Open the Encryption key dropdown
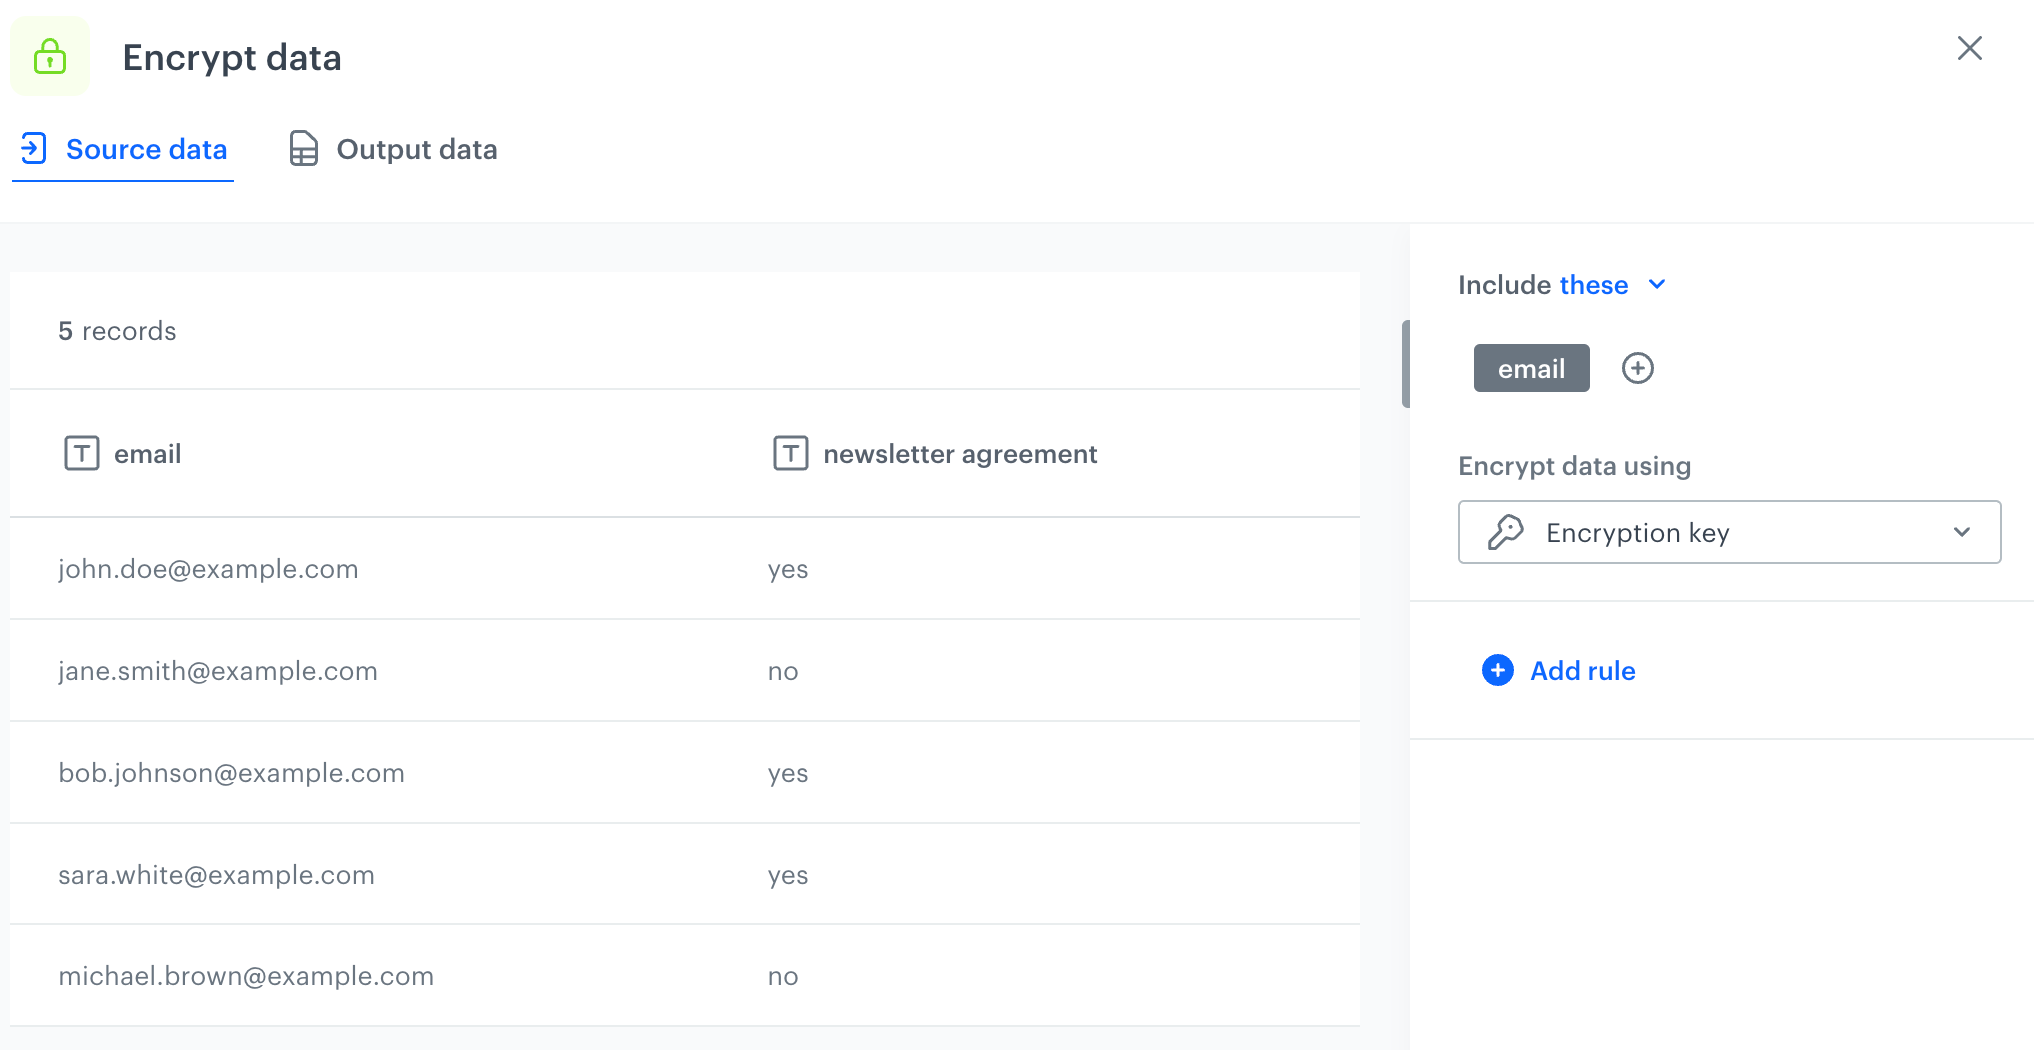2034x1050 pixels. 1728,532
